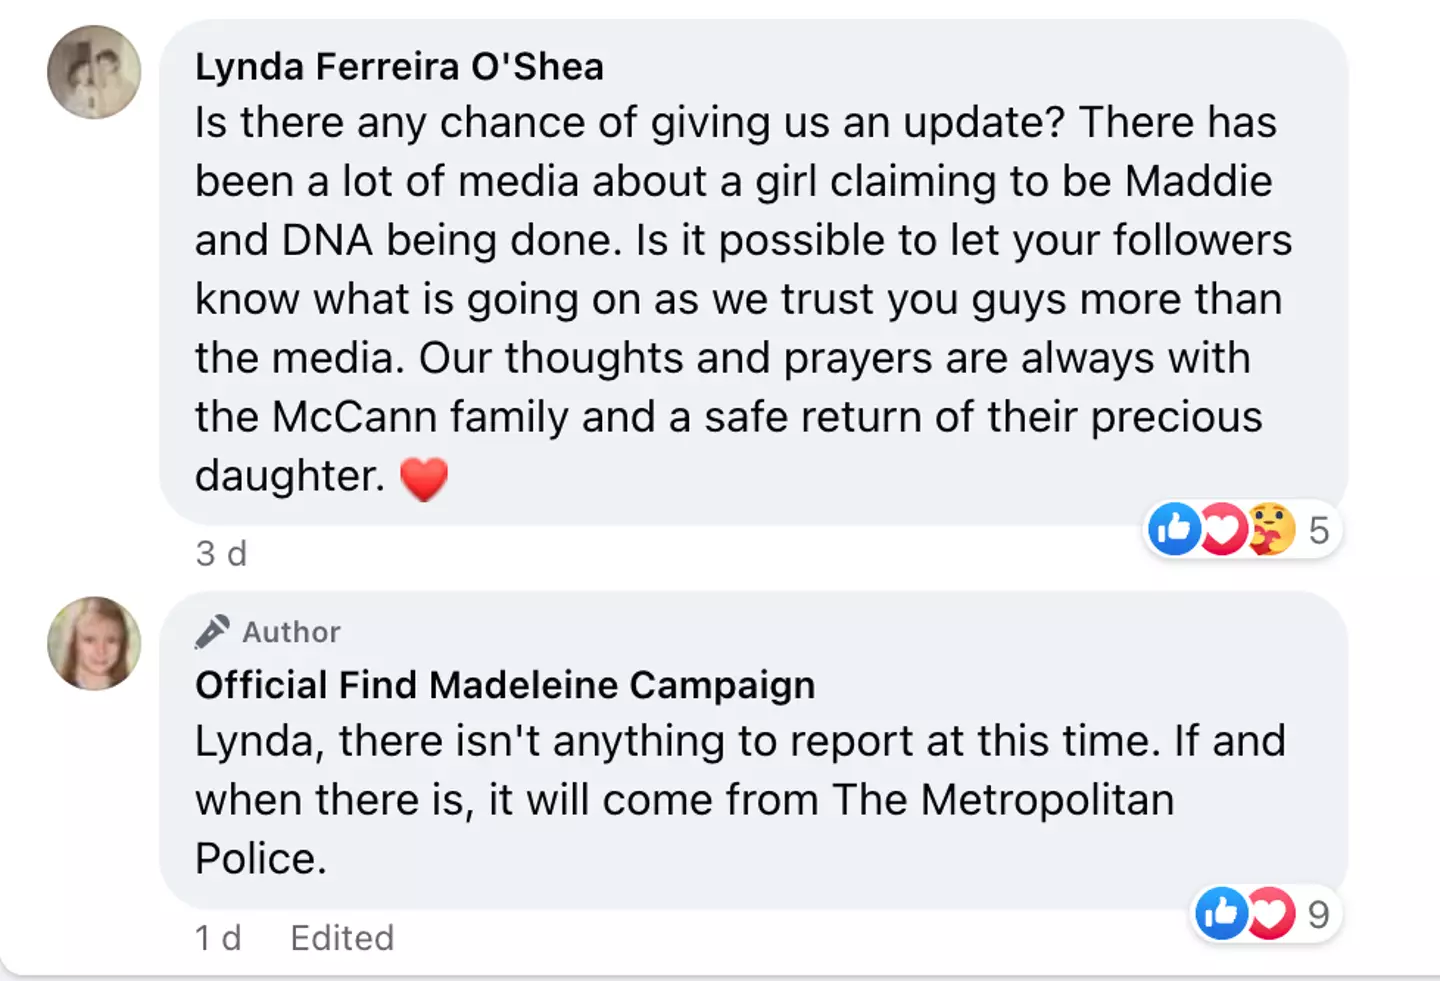
Task: Click the Love reaction icon on Lynda's comment
Action: pyautogui.click(x=1222, y=529)
